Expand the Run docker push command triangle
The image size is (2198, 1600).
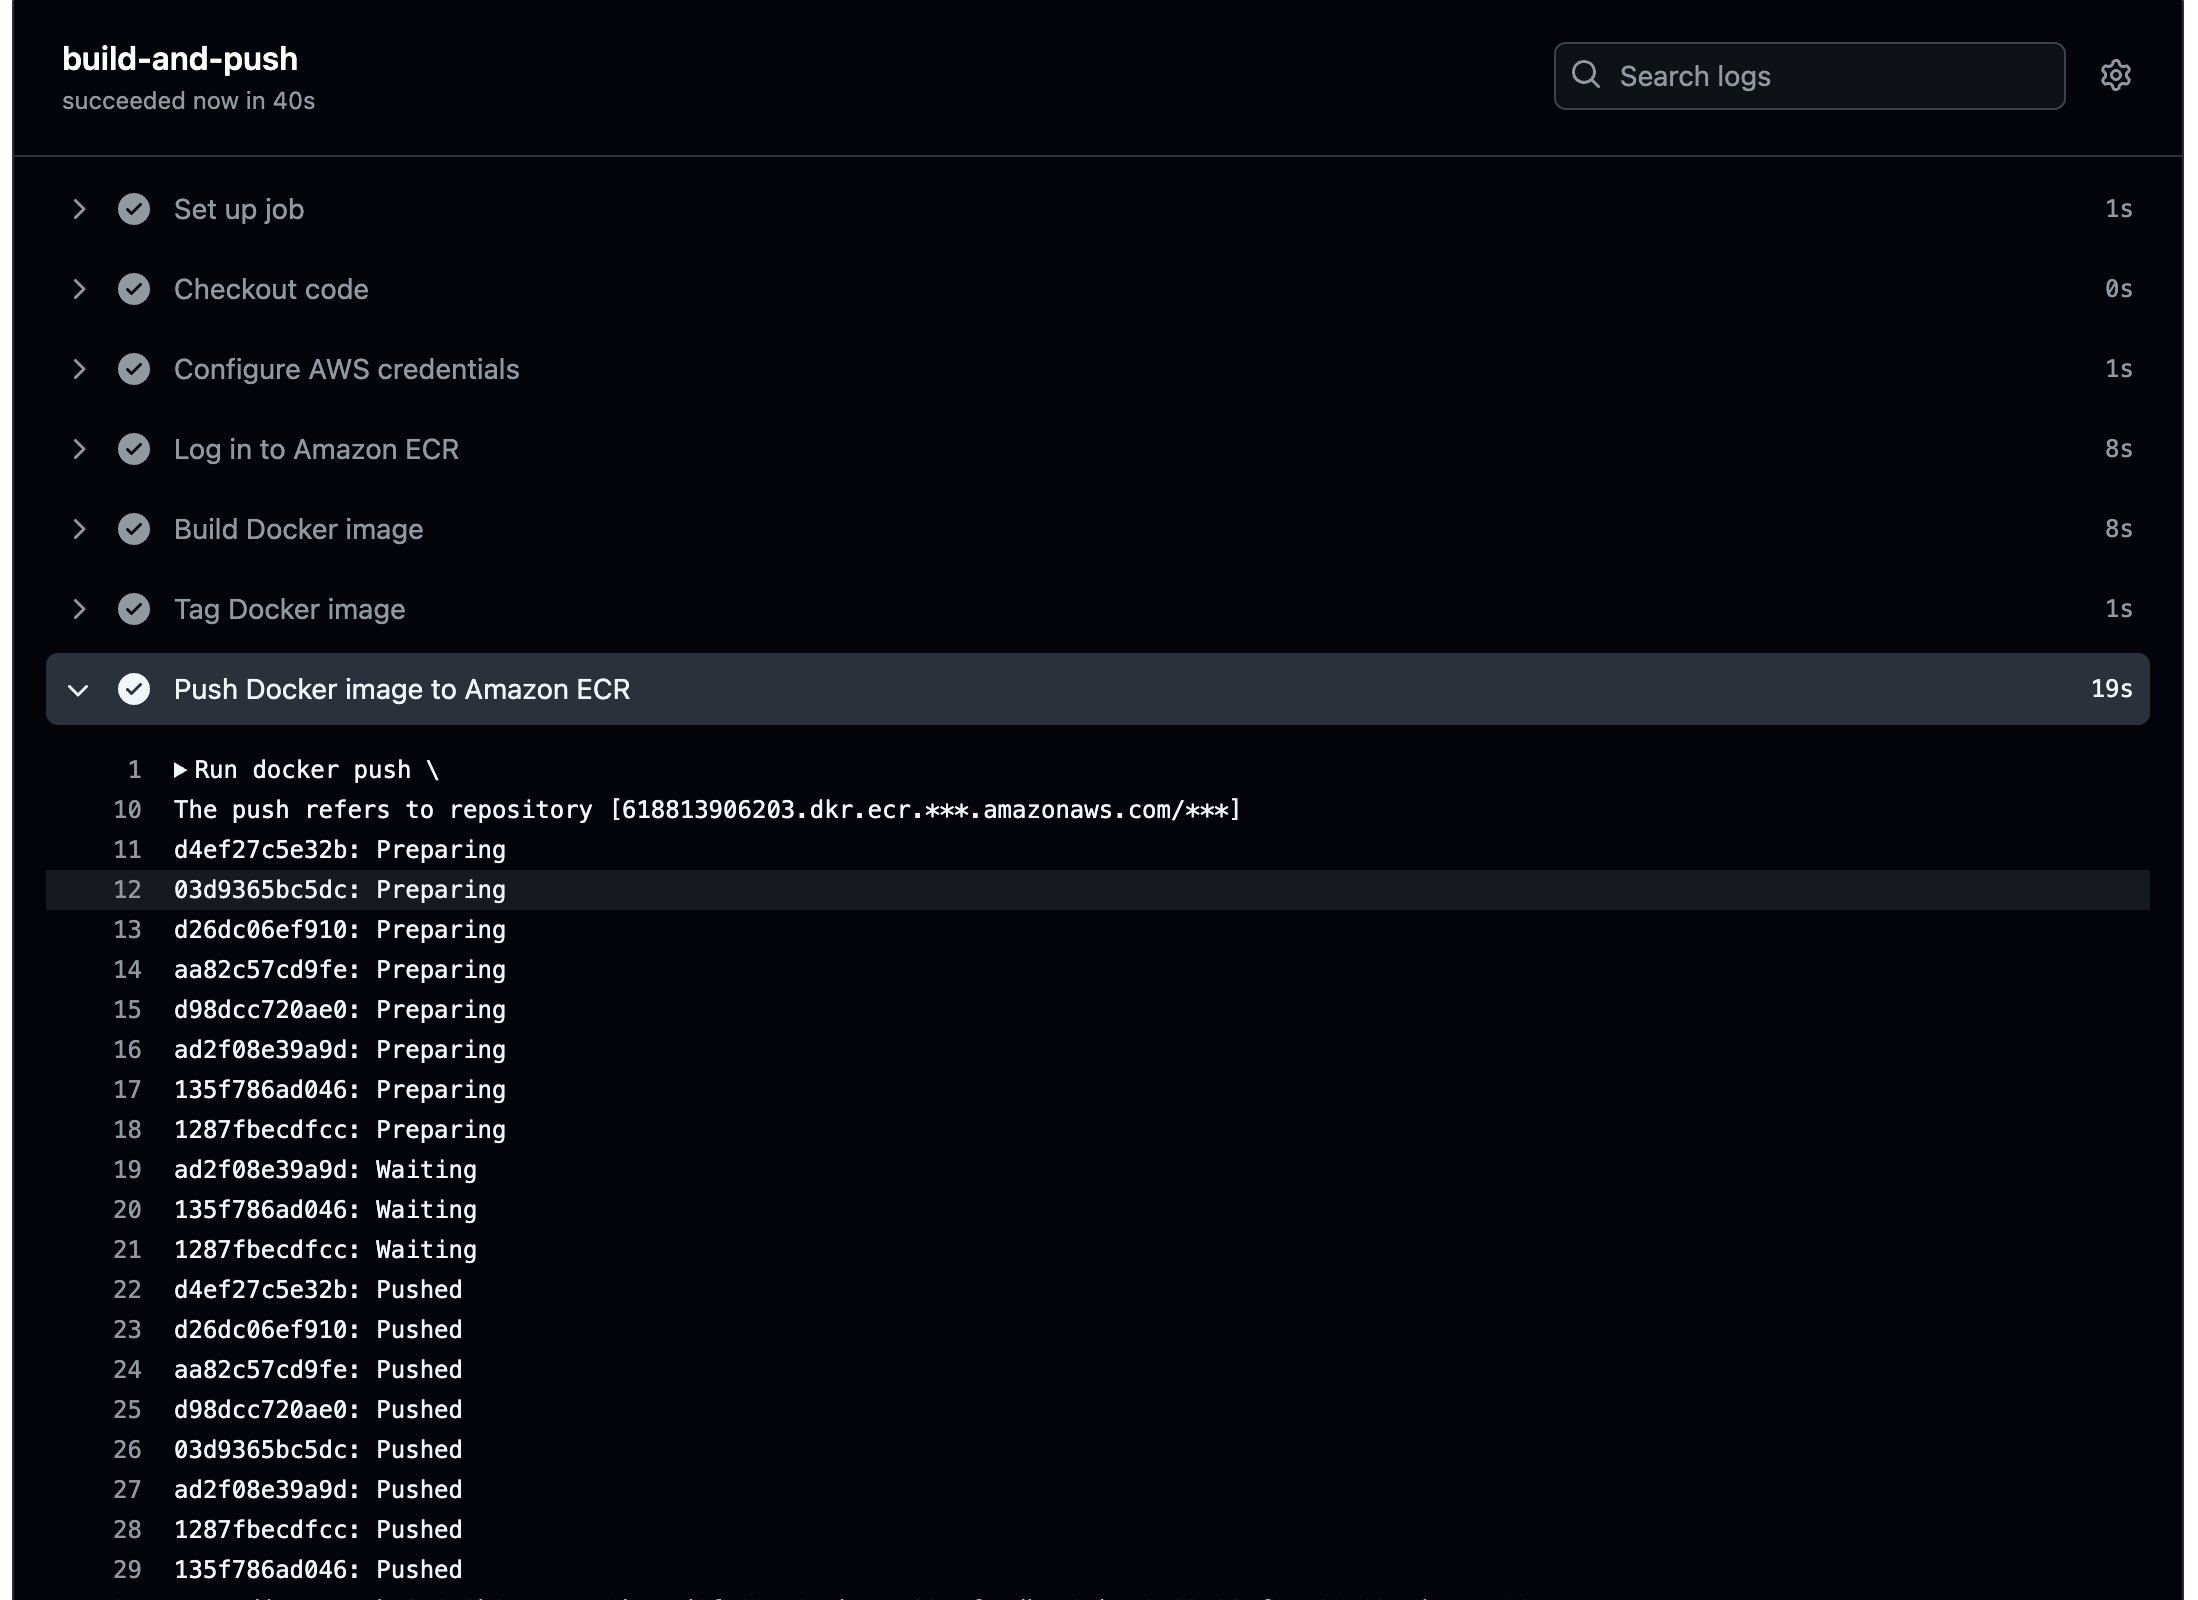click(180, 770)
